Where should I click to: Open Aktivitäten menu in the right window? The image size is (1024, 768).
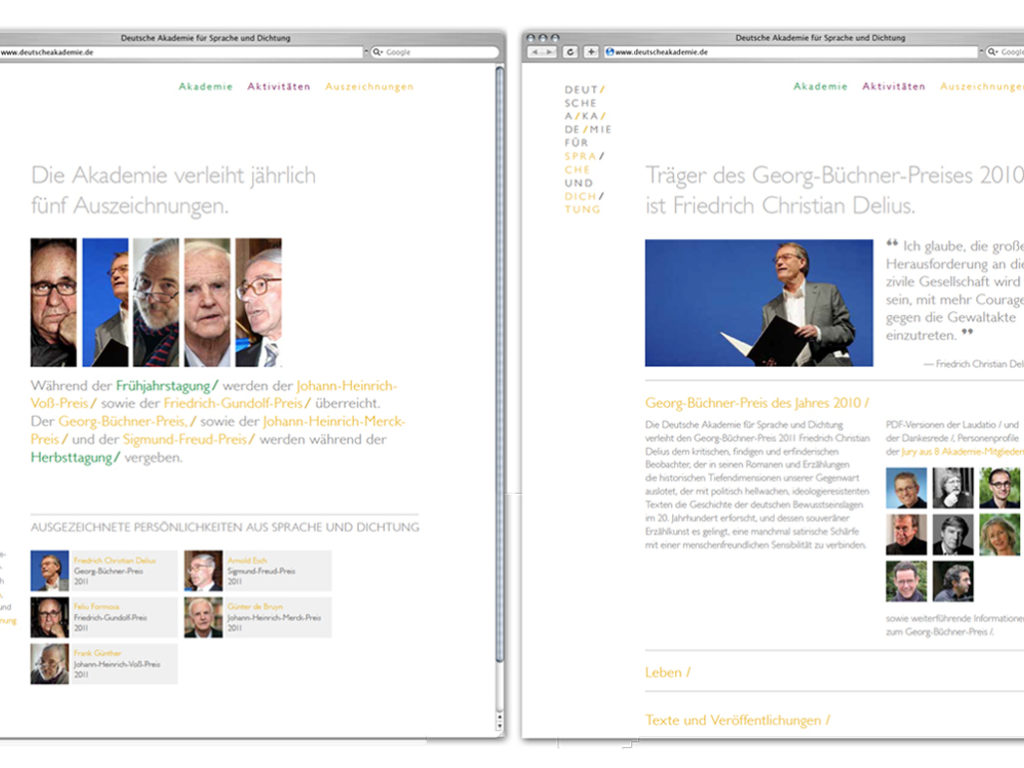[894, 87]
